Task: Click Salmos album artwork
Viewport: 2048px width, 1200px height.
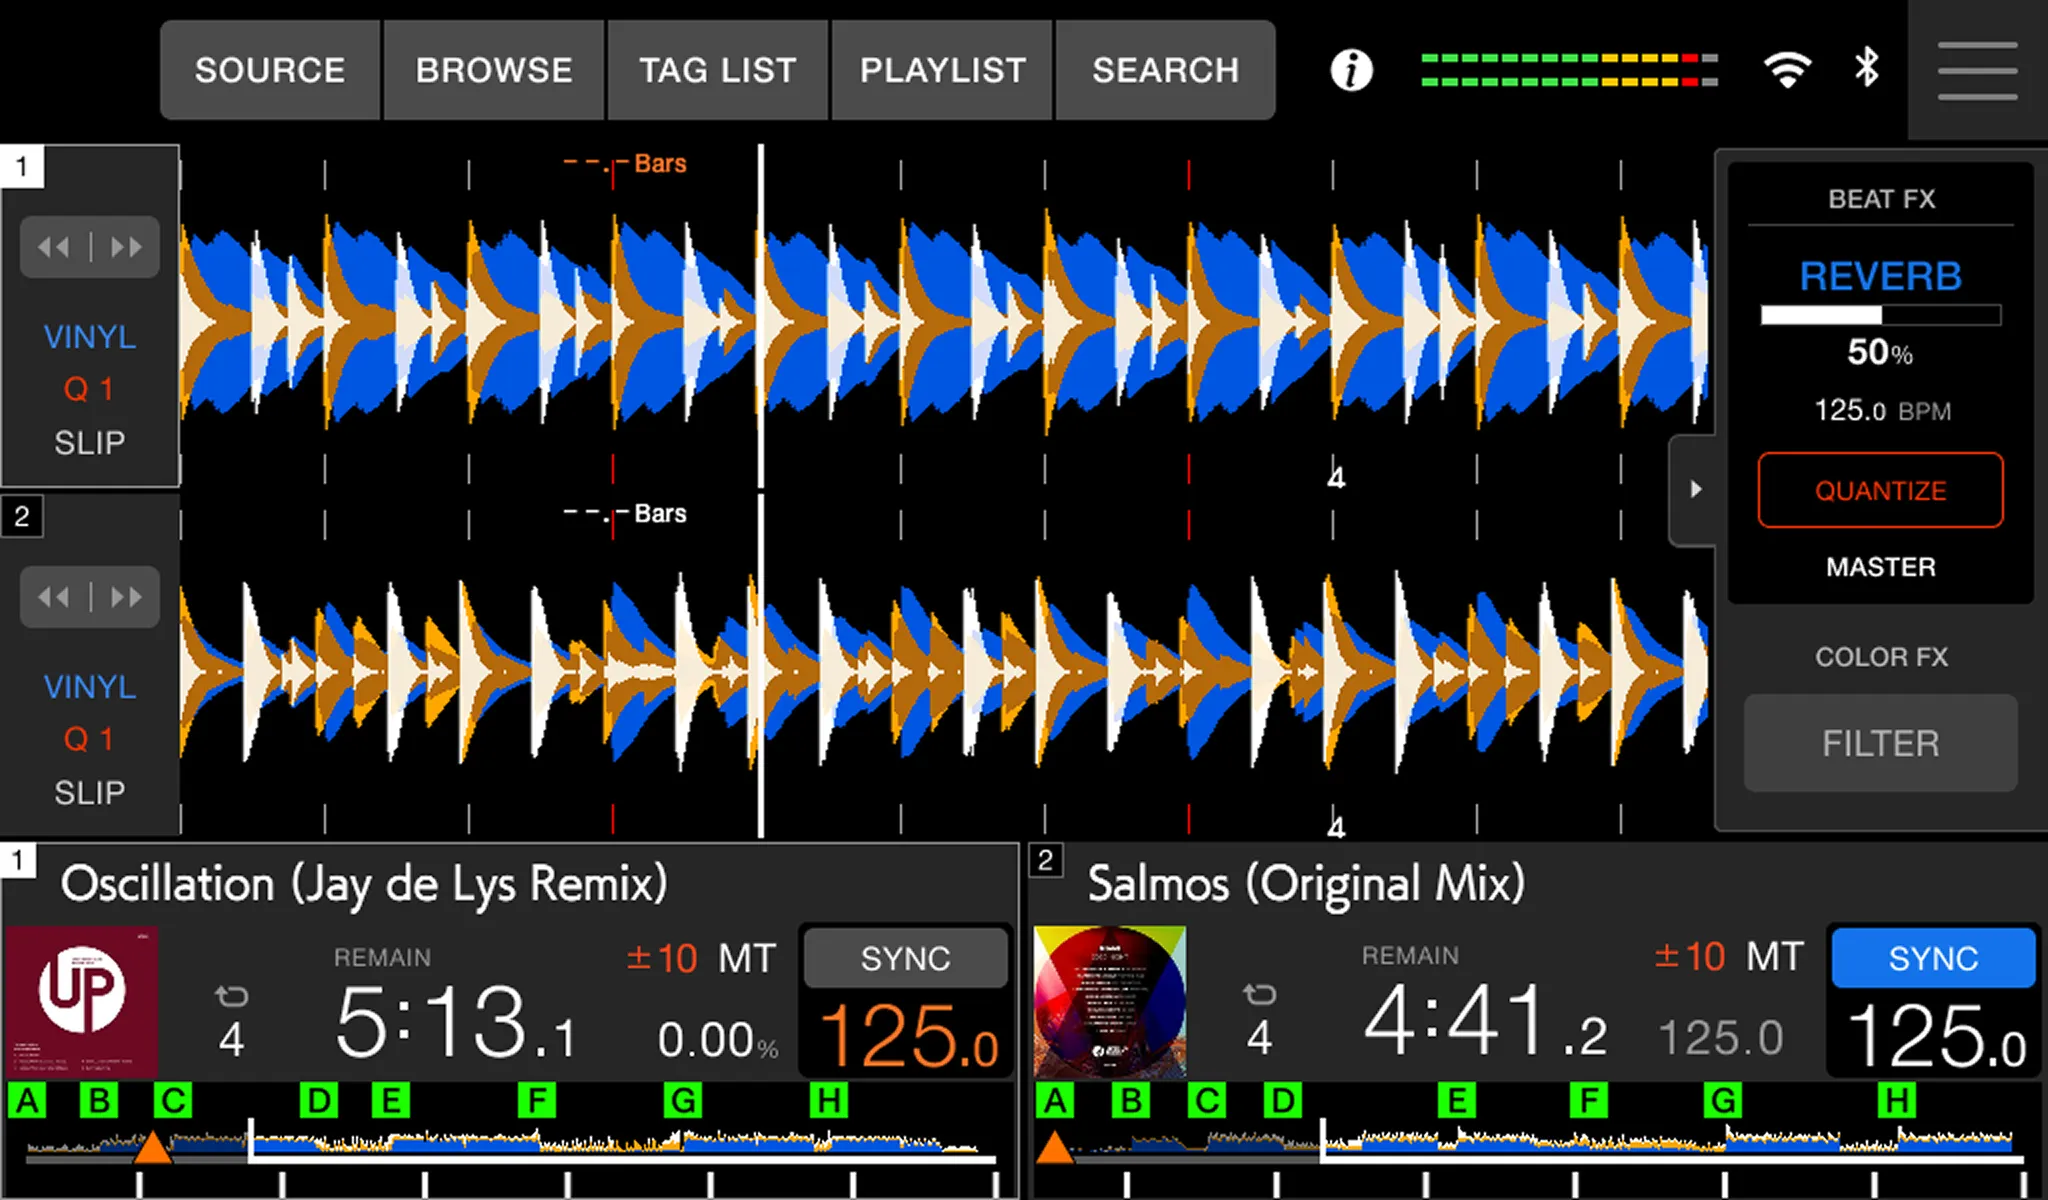Action: coord(1110,1001)
